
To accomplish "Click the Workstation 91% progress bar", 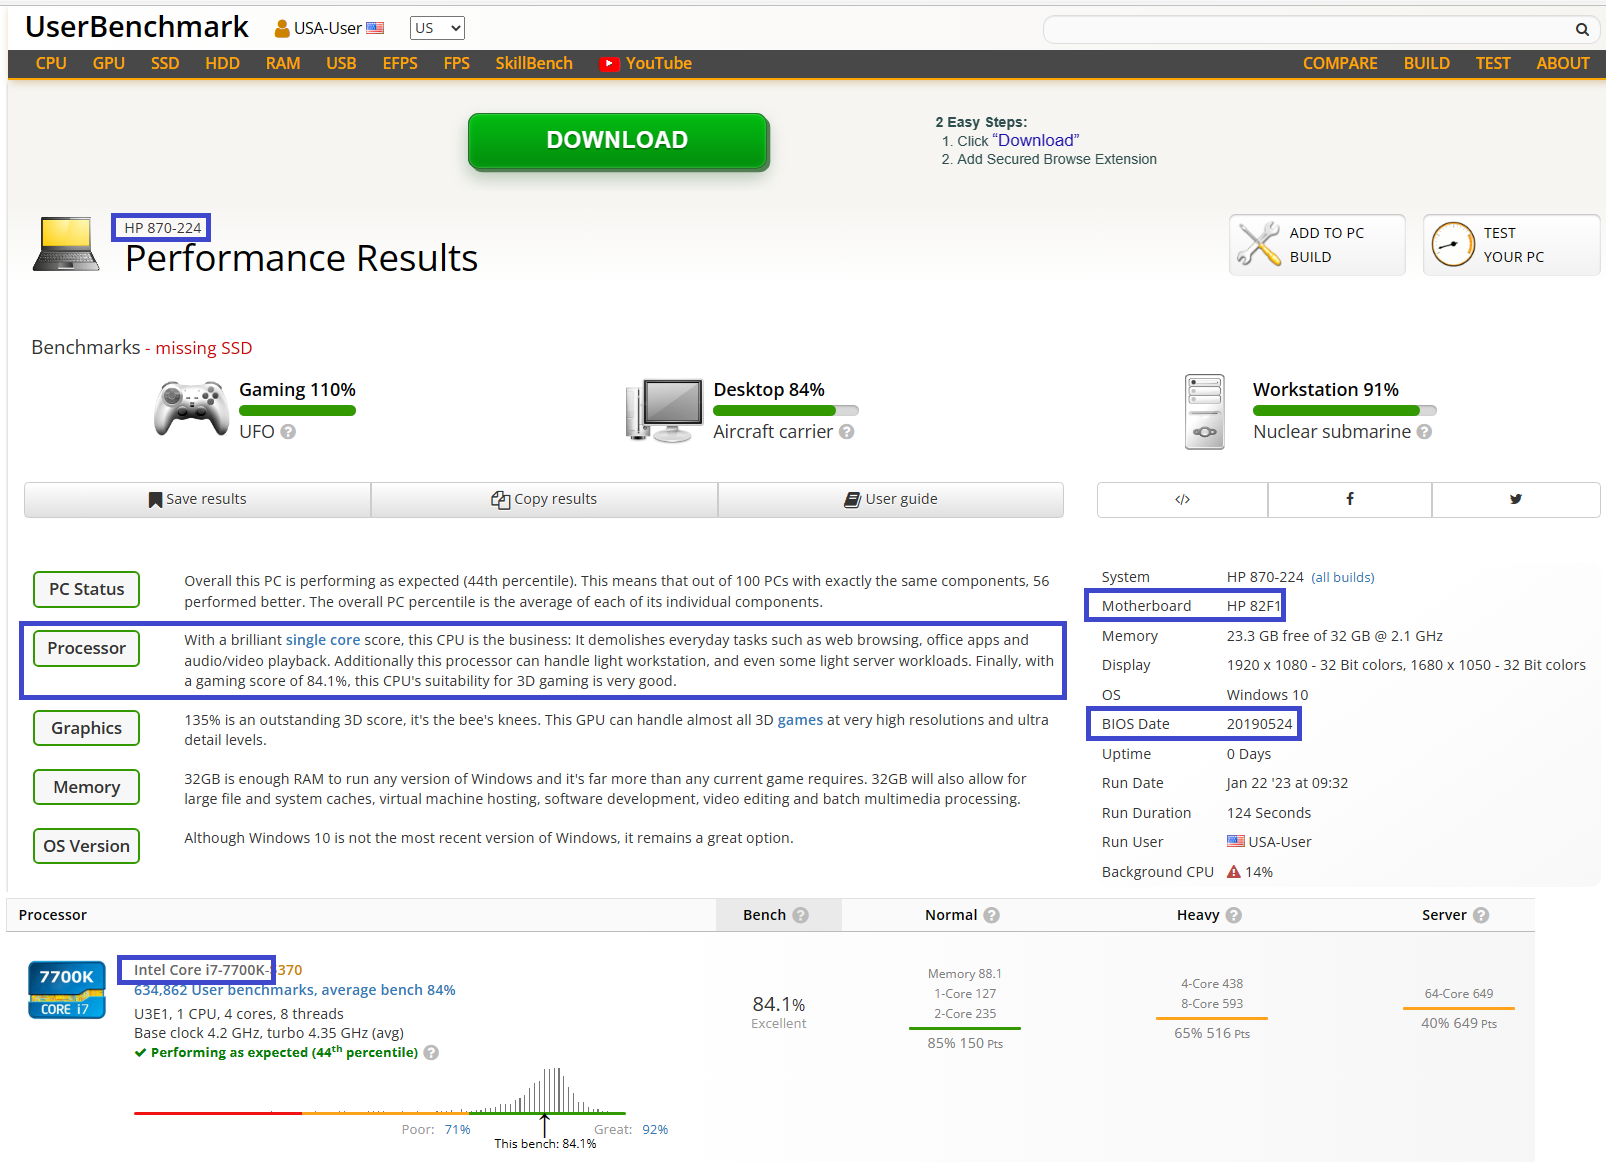I will click(x=1345, y=410).
